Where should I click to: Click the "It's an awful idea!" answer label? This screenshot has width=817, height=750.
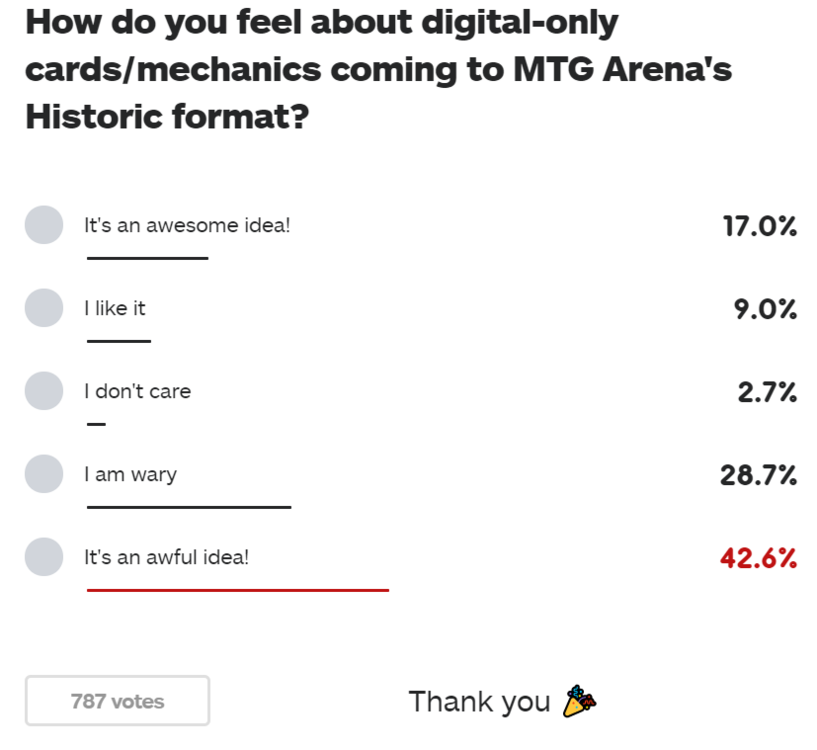(x=166, y=557)
